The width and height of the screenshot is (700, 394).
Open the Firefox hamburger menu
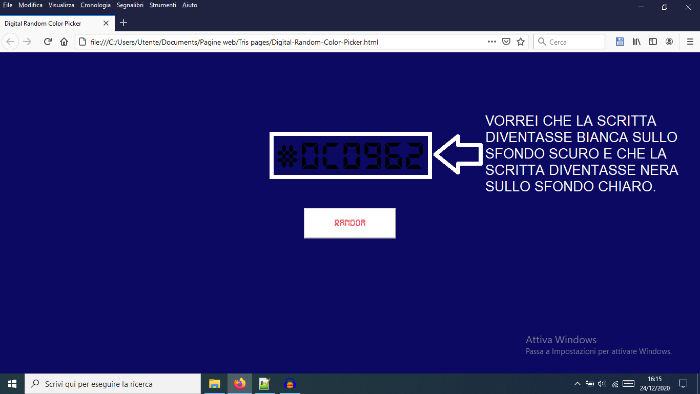pyautogui.click(x=690, y=41)
